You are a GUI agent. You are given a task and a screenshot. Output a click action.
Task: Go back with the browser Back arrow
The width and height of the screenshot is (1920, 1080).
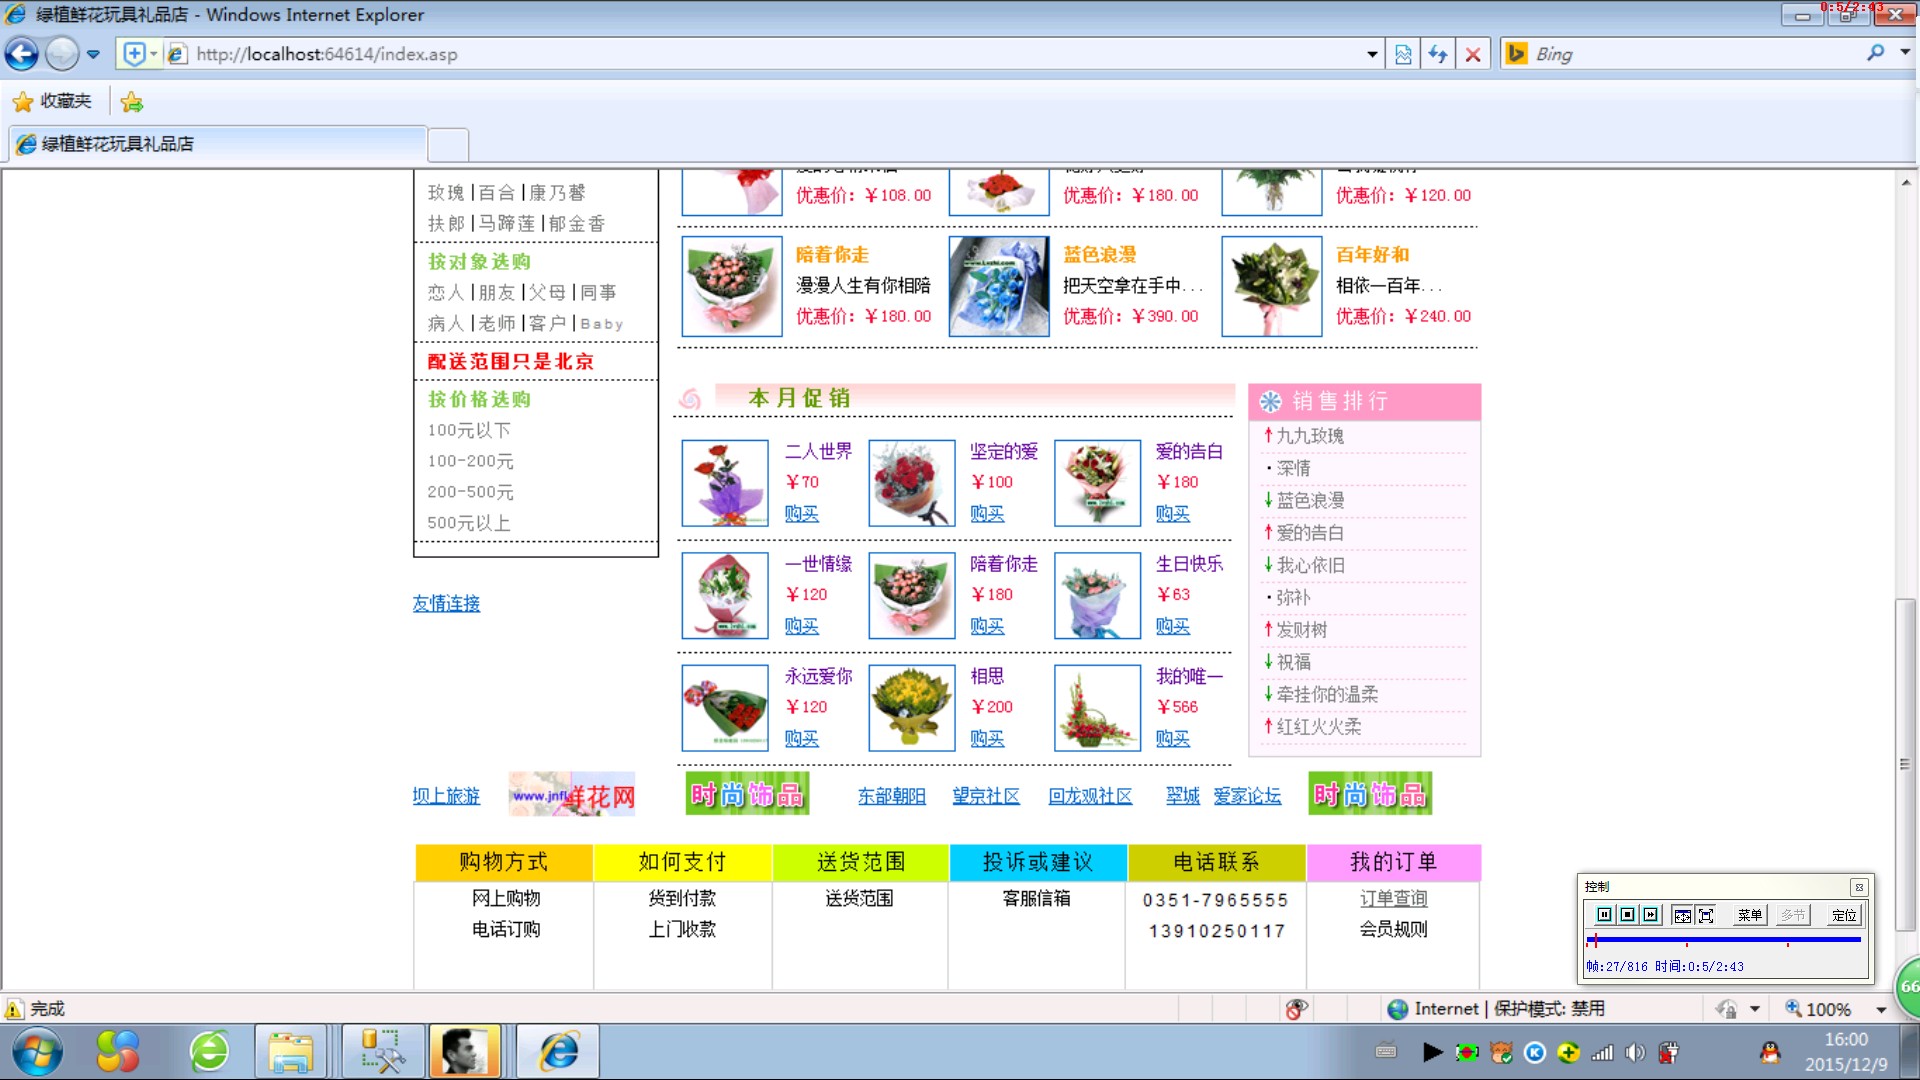[x=22, y=54]
